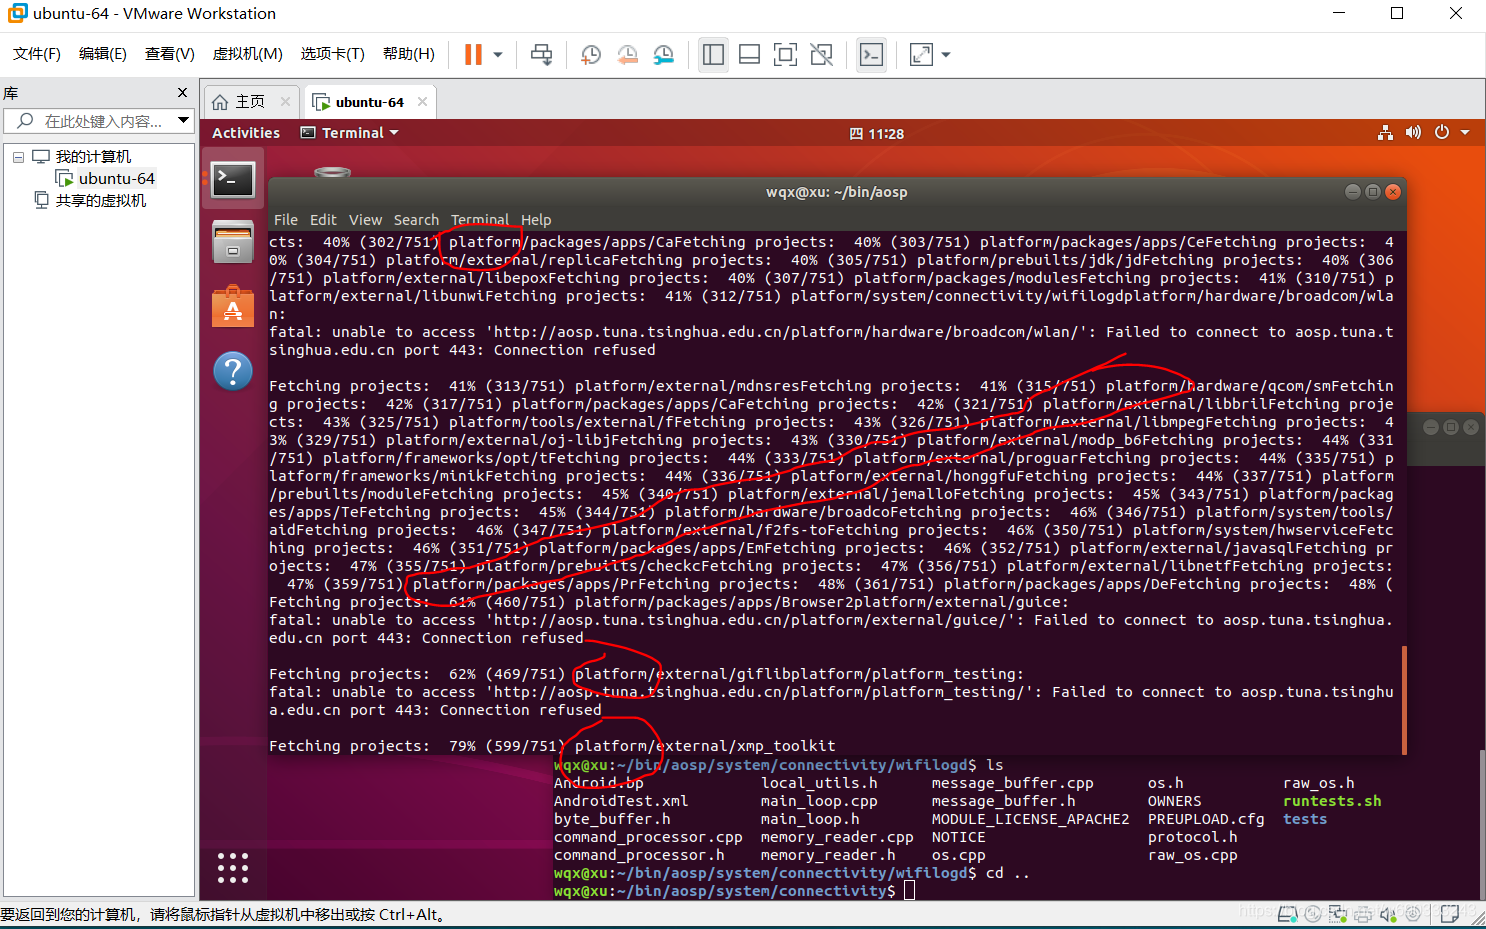Open the 查看(V) menu
Viewport: 1486px width, 929px height.
coord(170,54)
